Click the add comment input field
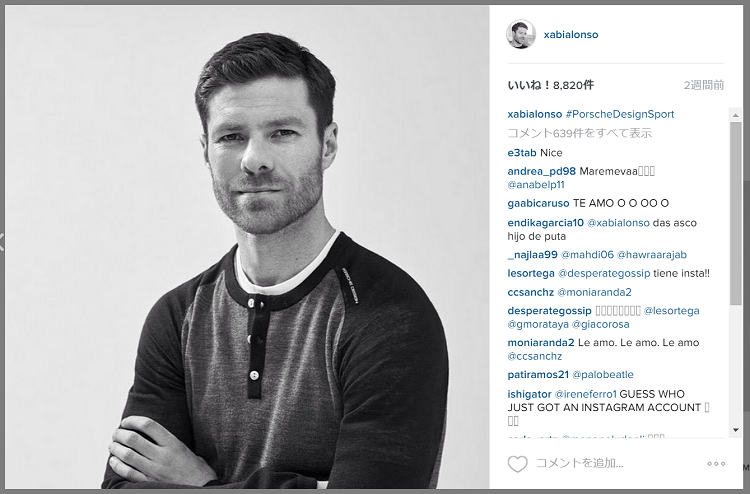Screen dimensions: 750x494 point(617,463)
